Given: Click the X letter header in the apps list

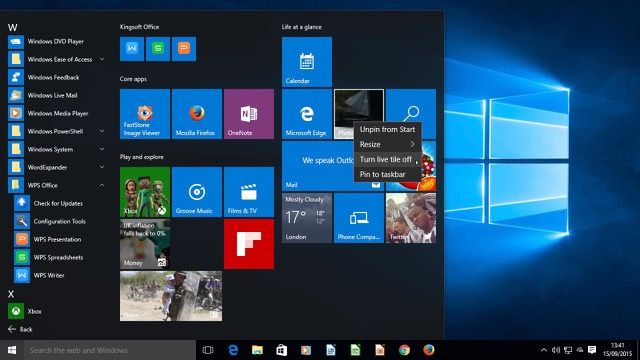Looking at the screenshot, I should (11, 294).
